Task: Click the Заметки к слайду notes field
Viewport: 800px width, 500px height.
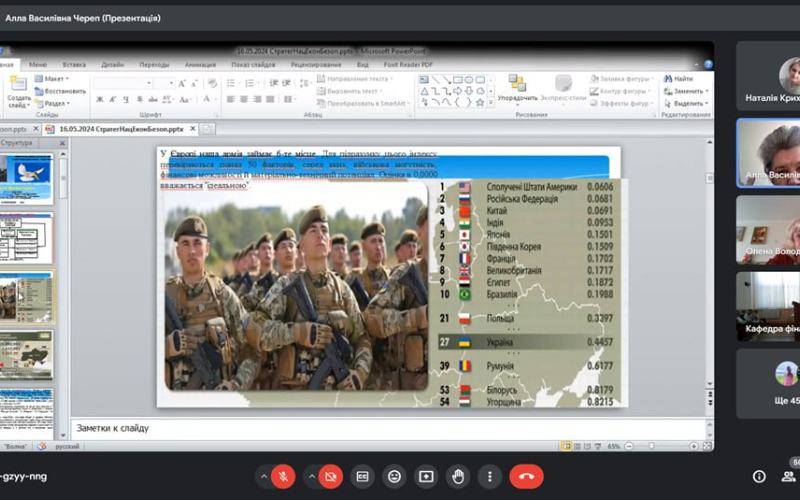Action: 388,429
